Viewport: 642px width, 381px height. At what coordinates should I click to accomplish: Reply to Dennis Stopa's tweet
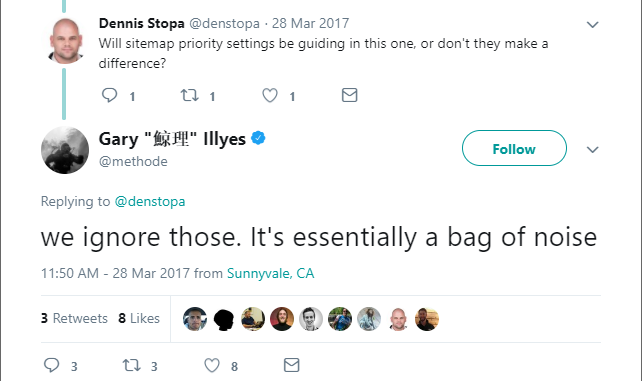[x=109, y=95]
